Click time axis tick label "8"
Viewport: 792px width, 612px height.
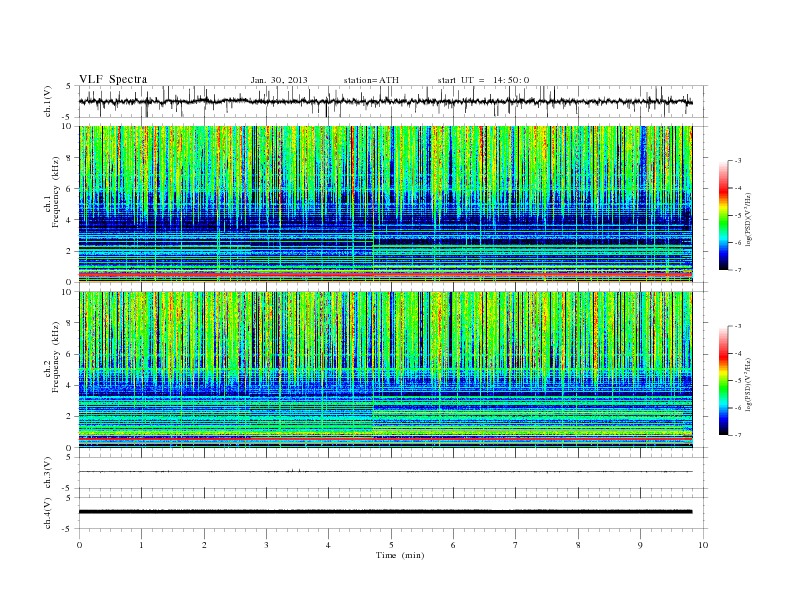[578, 545]
